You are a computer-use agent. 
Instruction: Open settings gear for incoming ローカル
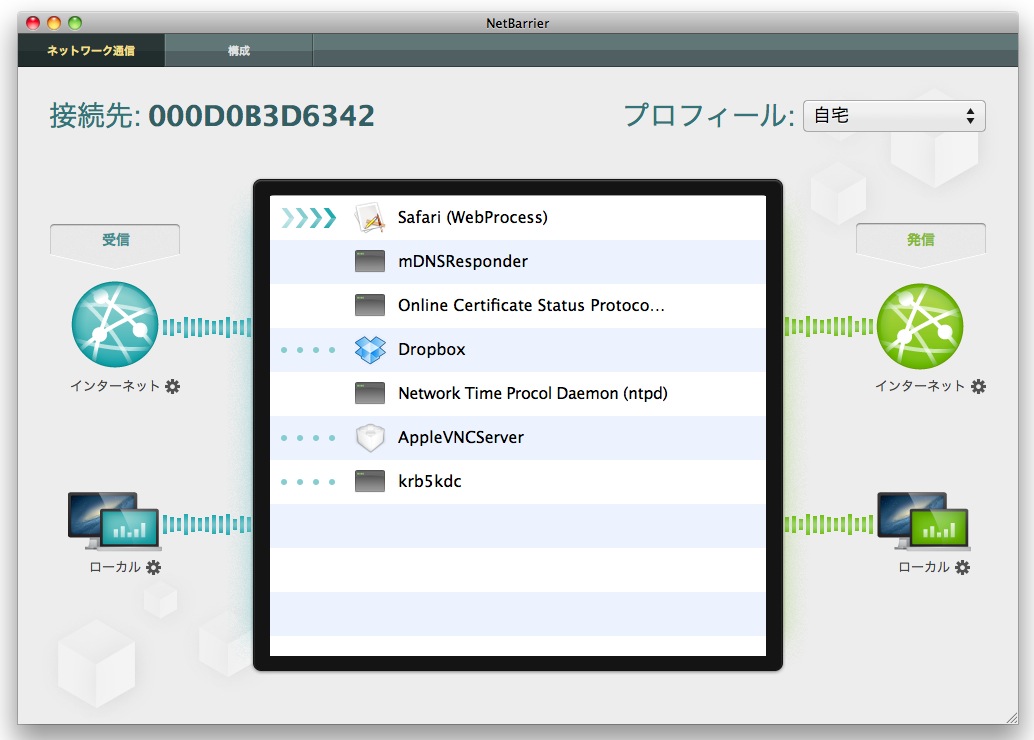(x=154, y=567)
